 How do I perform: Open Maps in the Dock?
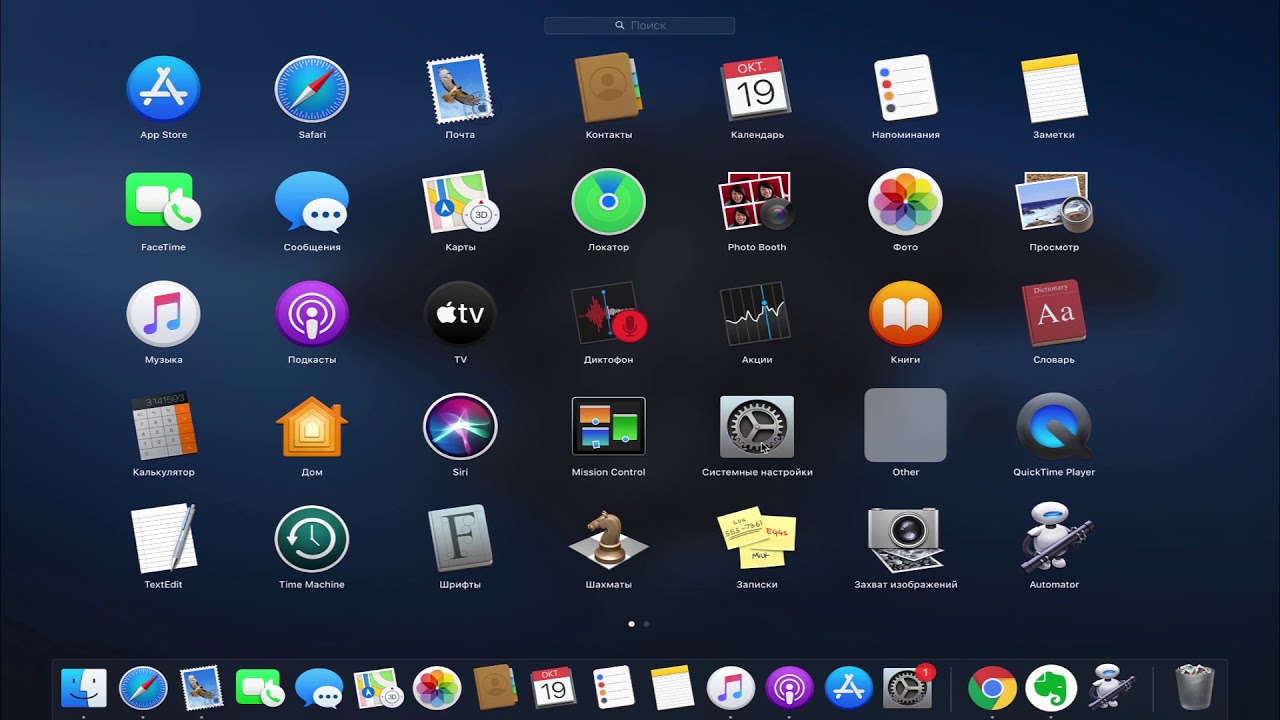(378, 688)
